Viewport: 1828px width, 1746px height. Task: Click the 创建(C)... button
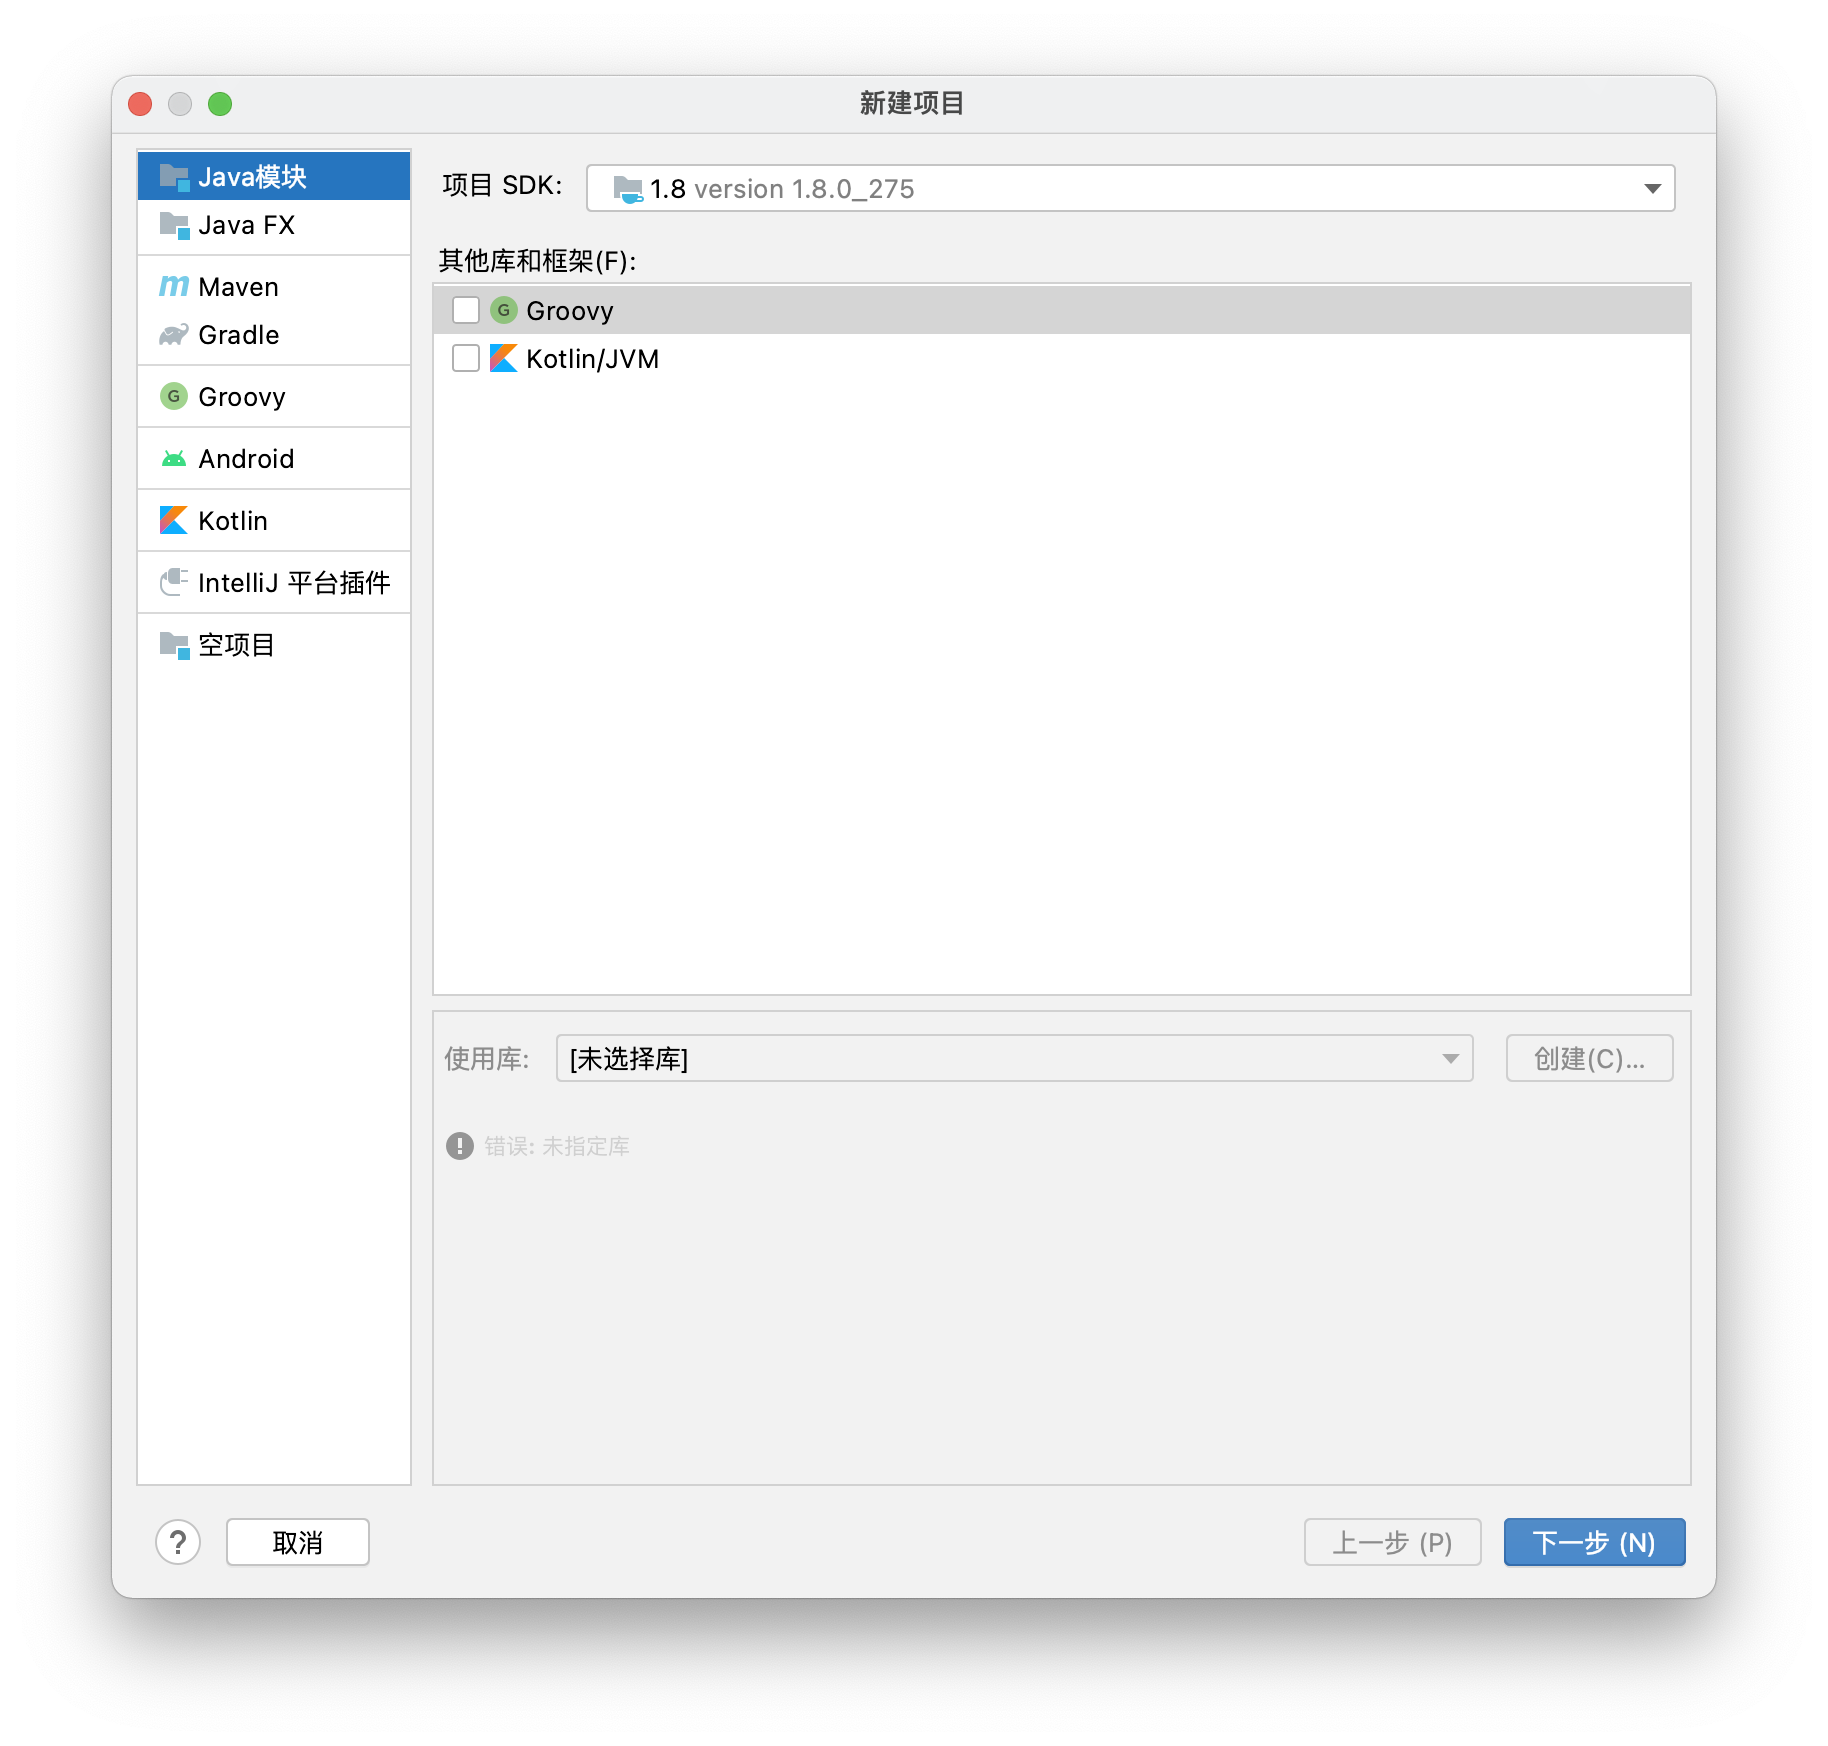(1589, 1058)
